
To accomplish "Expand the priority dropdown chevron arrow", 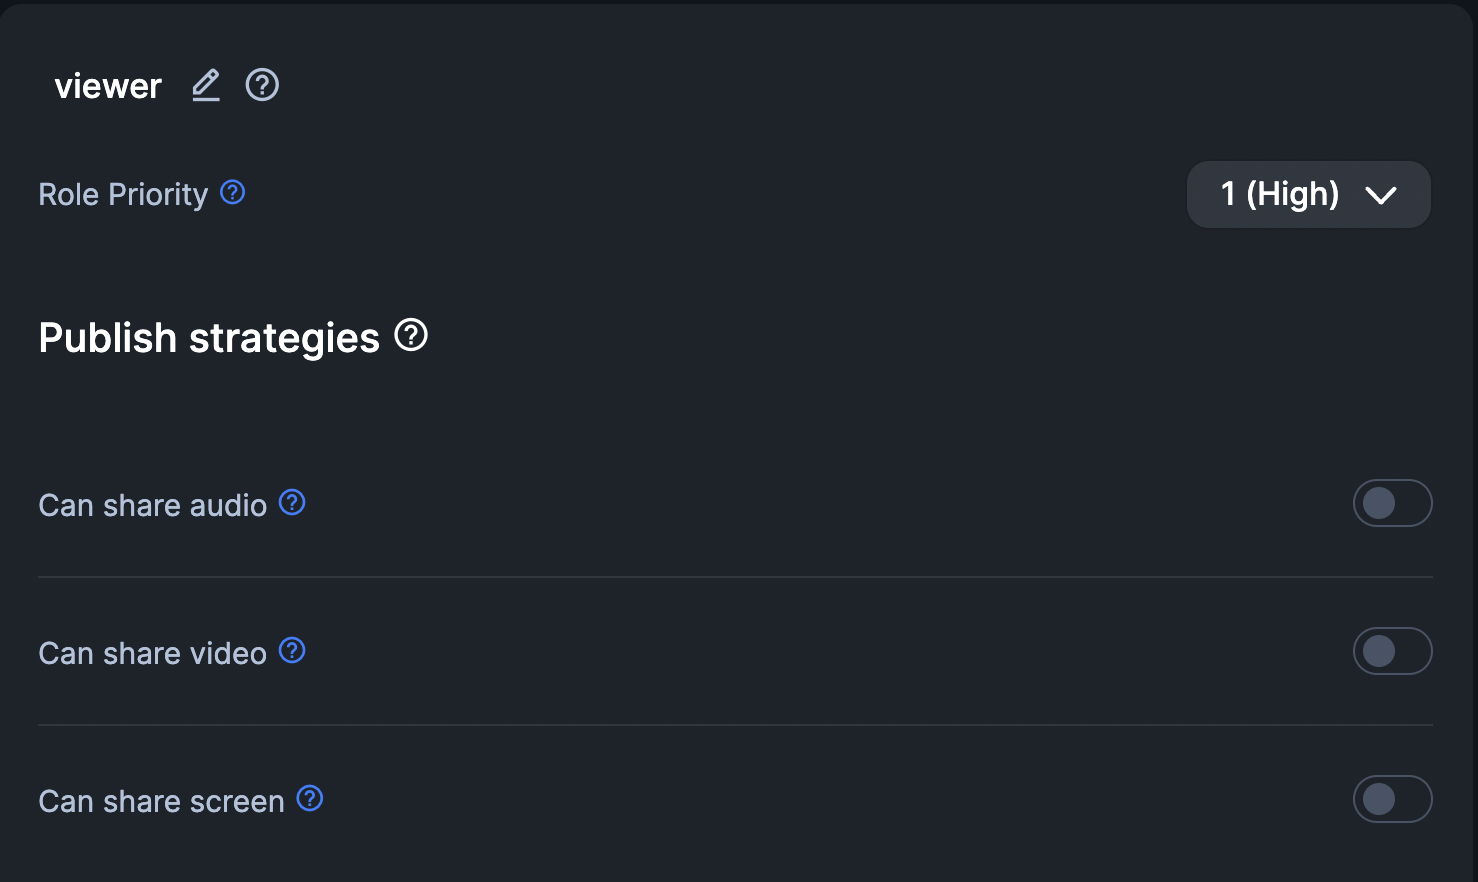I will pyautogui.click(x=1381, y=195).
